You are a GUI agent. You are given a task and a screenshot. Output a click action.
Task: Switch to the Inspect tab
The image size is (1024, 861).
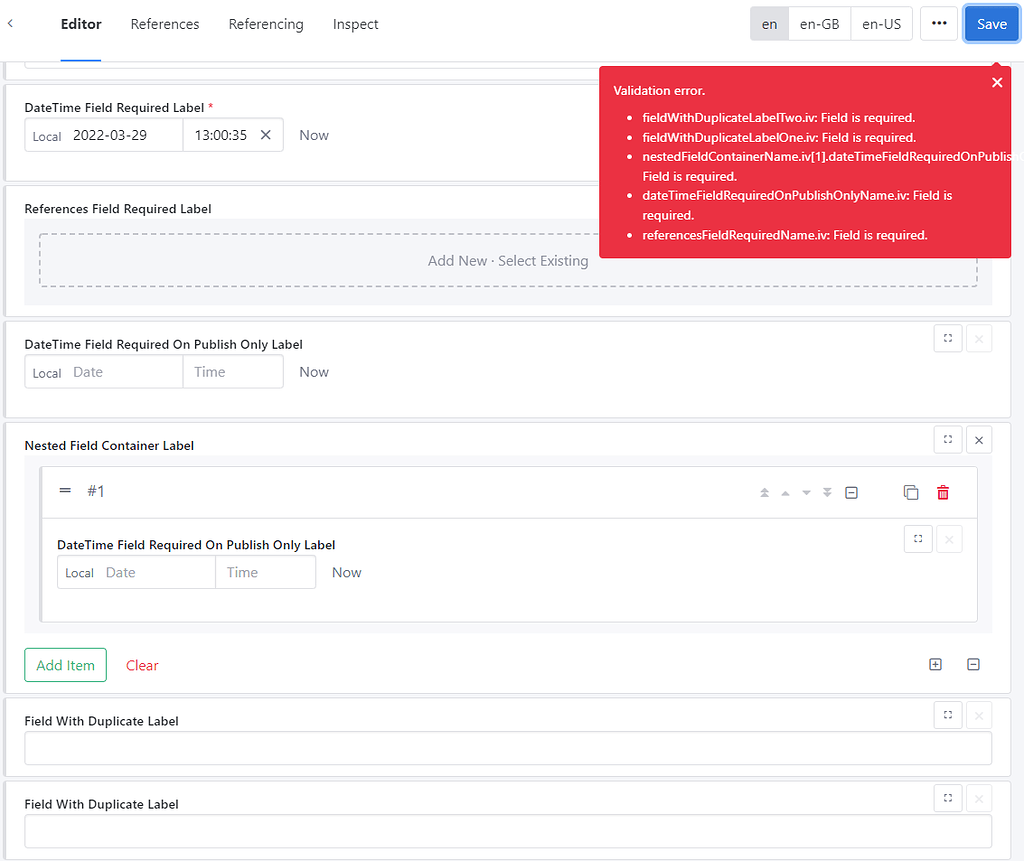[355, 24]
